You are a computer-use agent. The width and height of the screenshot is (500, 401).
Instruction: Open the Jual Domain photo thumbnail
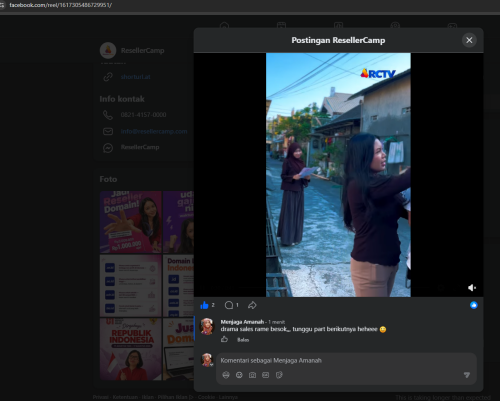(x=178, y=349)
